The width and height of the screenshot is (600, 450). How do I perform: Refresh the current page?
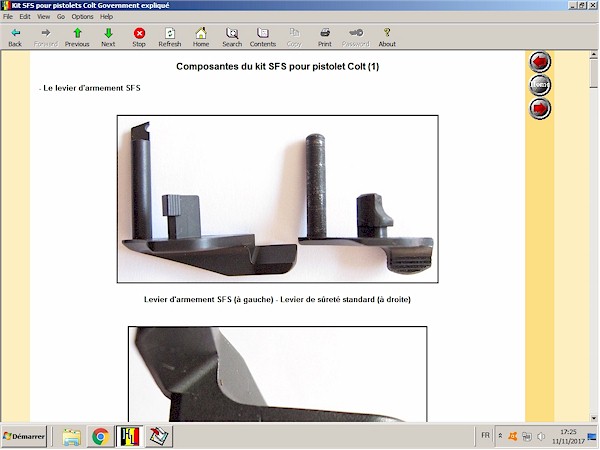170,37
